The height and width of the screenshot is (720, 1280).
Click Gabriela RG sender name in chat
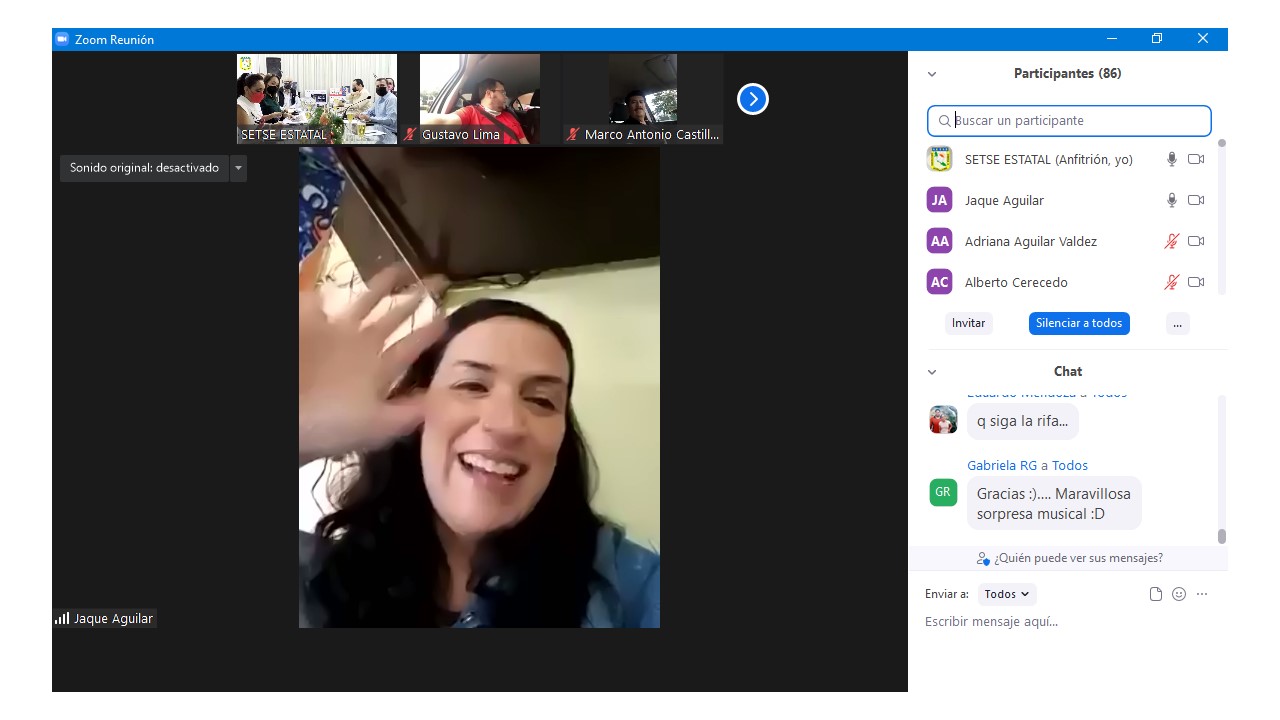pyautogui.click(x=1002, y=466)
